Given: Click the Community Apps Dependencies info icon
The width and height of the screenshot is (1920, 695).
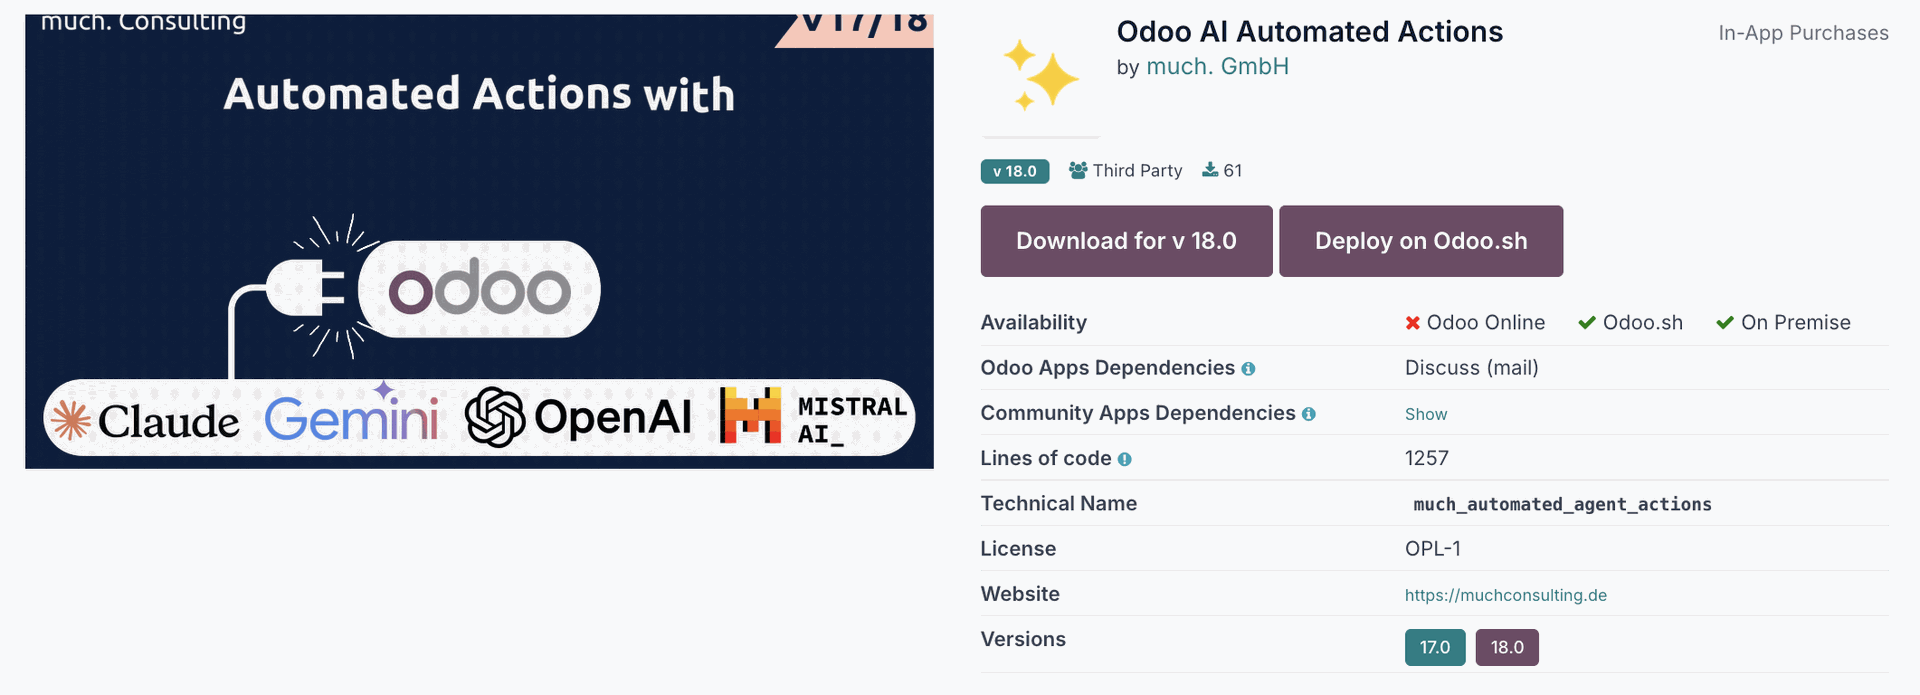Looking at the screenshot, I should point(1308,414).
